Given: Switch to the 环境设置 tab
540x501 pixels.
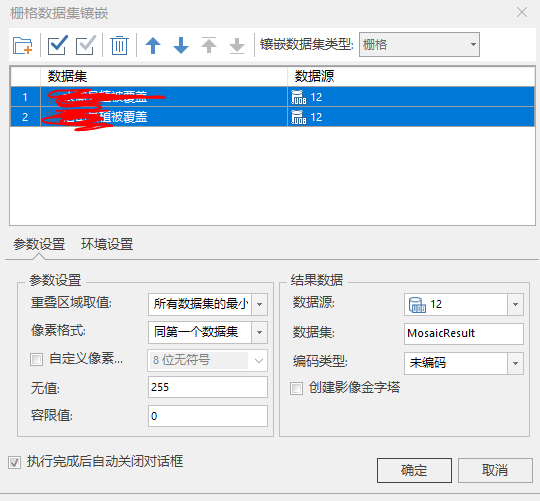Looking at the screenshot, I should (107, 244).
